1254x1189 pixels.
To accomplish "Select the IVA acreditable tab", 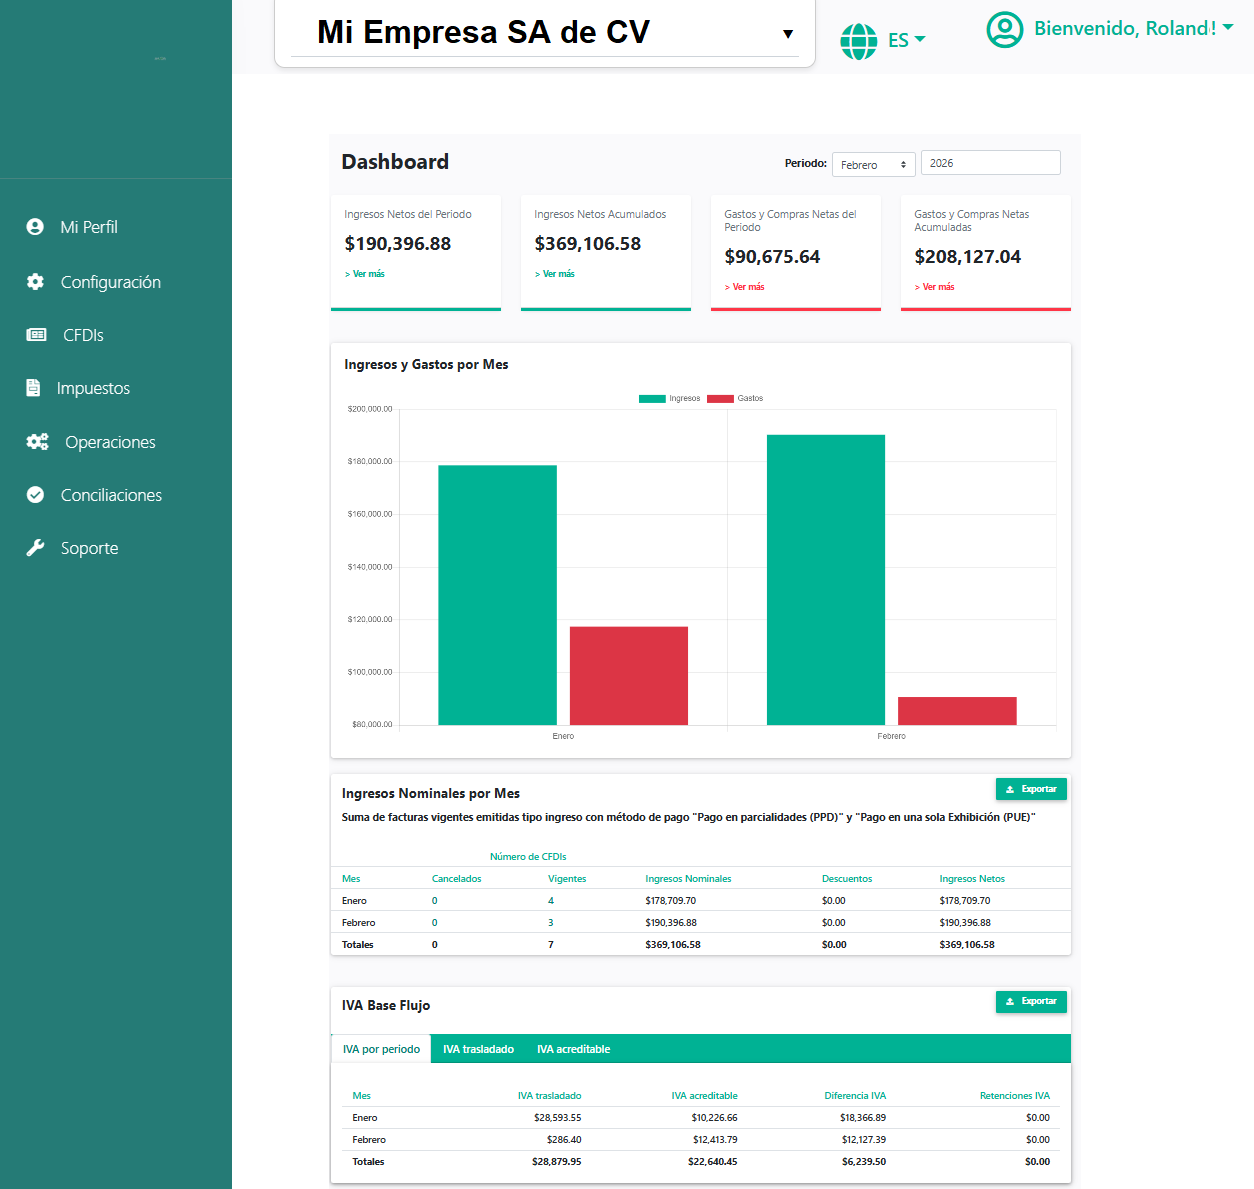I will tap(574, 1048).
